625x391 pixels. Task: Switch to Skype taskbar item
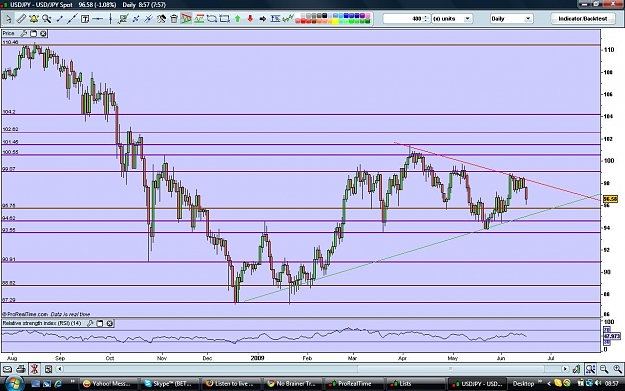coord(169,384)
